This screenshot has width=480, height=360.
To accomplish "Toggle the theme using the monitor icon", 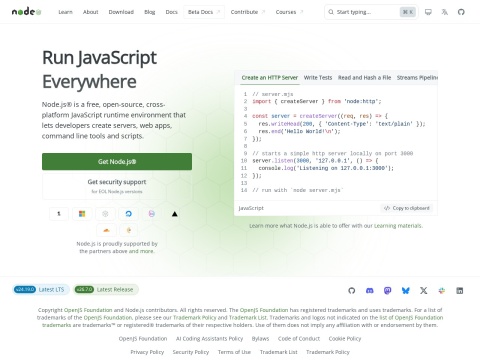I will pyautogui.click(x=428, y=12).
